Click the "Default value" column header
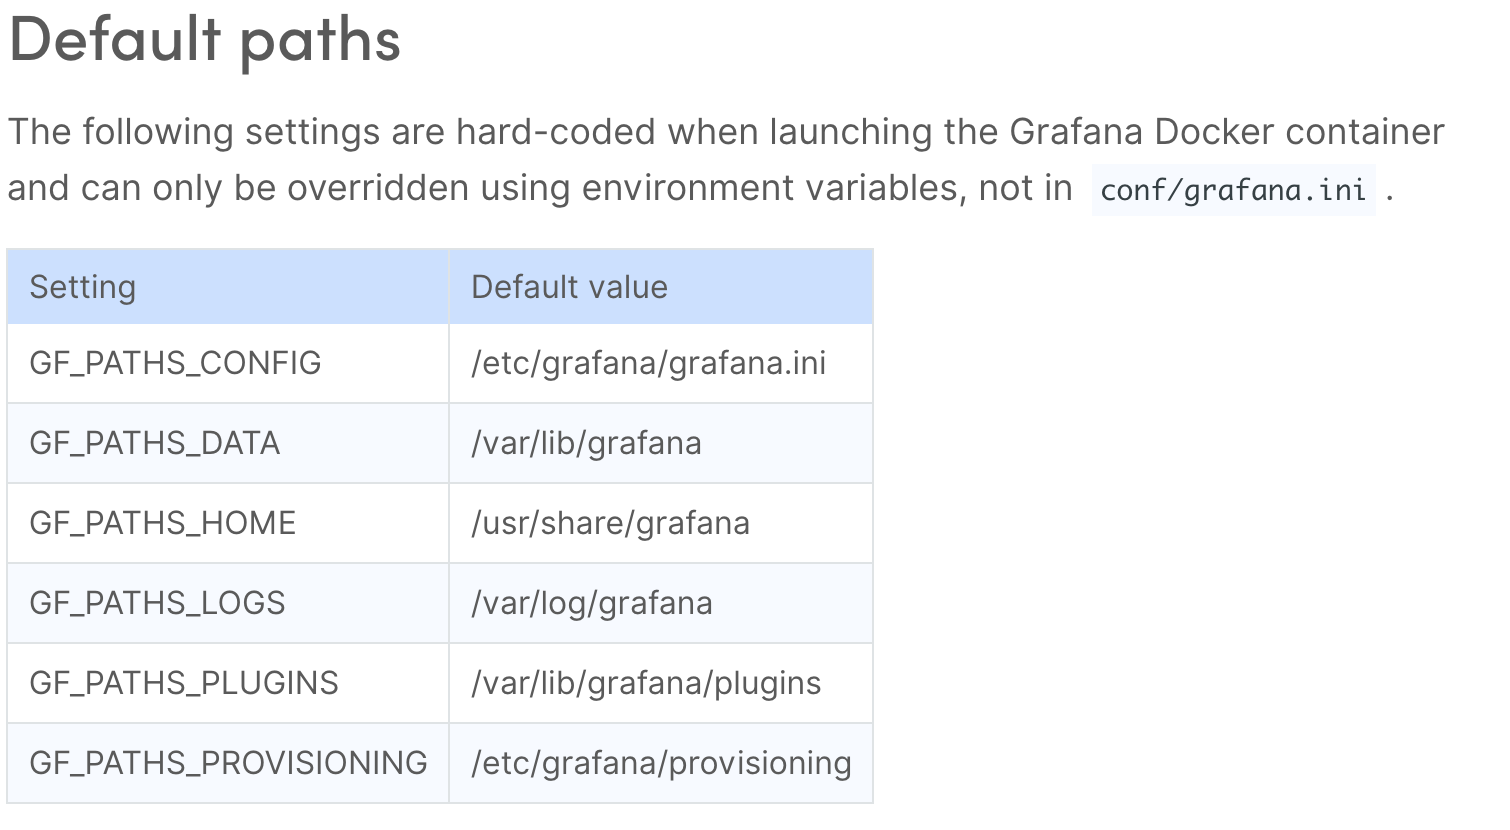Image resolution: width=1510 pixels, height=830 pixels. point(569,287)
